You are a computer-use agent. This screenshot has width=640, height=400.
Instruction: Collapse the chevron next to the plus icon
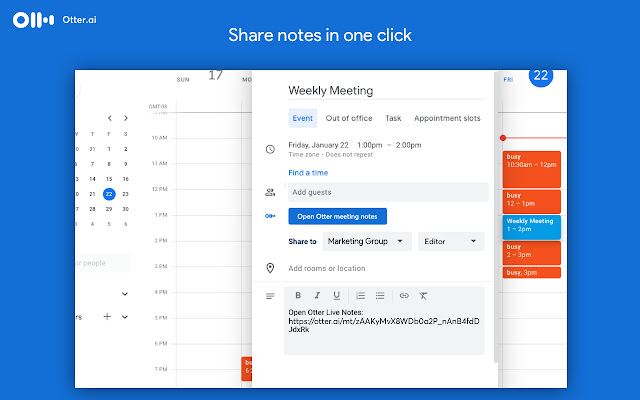pyautogui.click(x=125, y=316)
